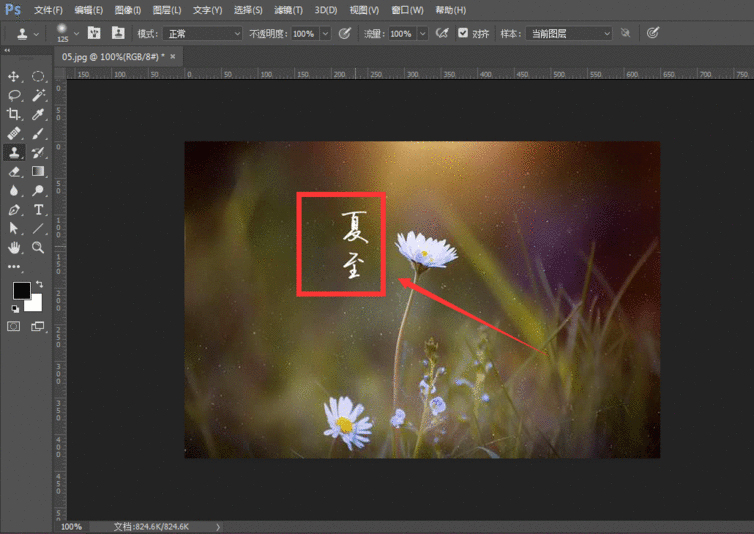
Task: Toggle the 对齐 aligned checkbox
Action: 462,33
